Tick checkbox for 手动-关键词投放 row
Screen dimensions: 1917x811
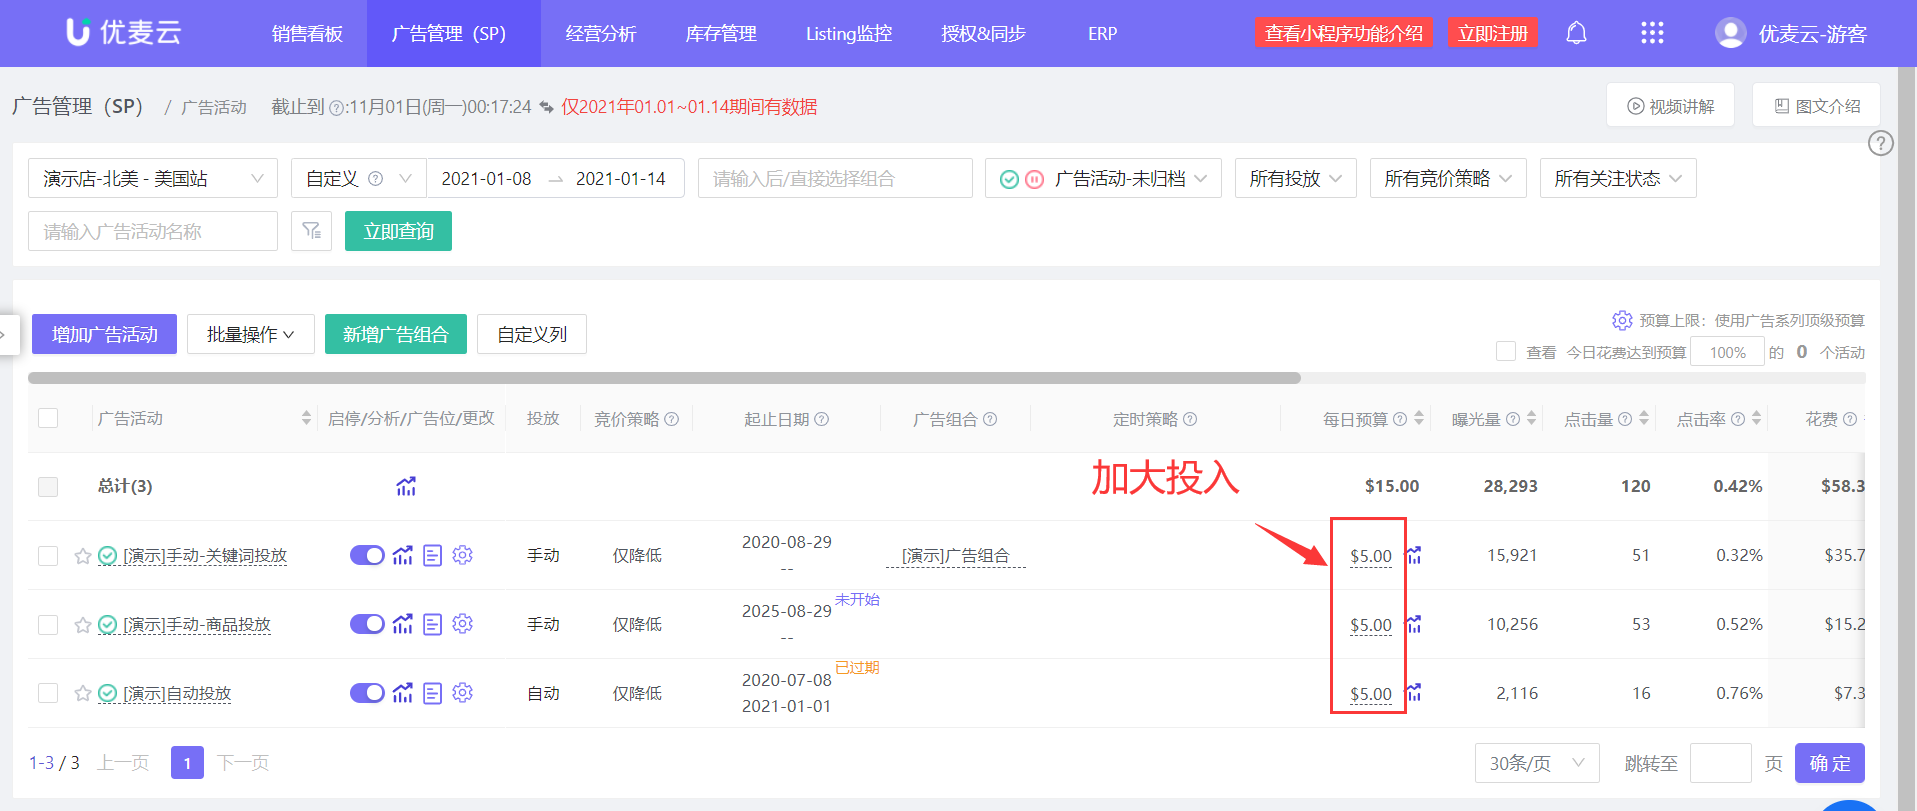(x=48, y=555)
